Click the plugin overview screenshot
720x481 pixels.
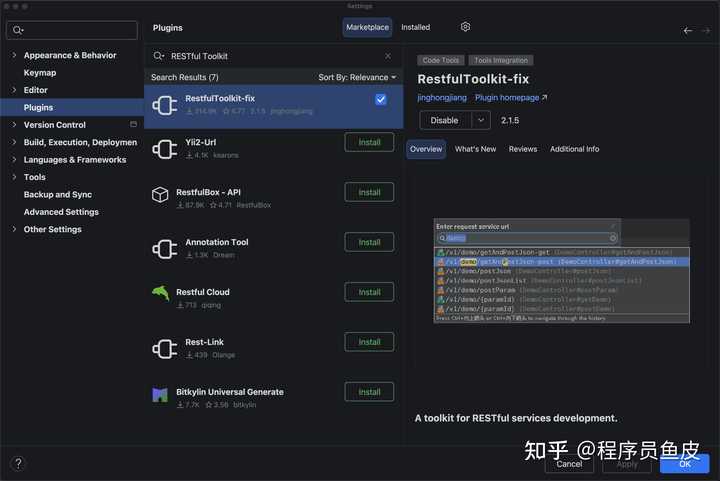click(x=561, y=271)
